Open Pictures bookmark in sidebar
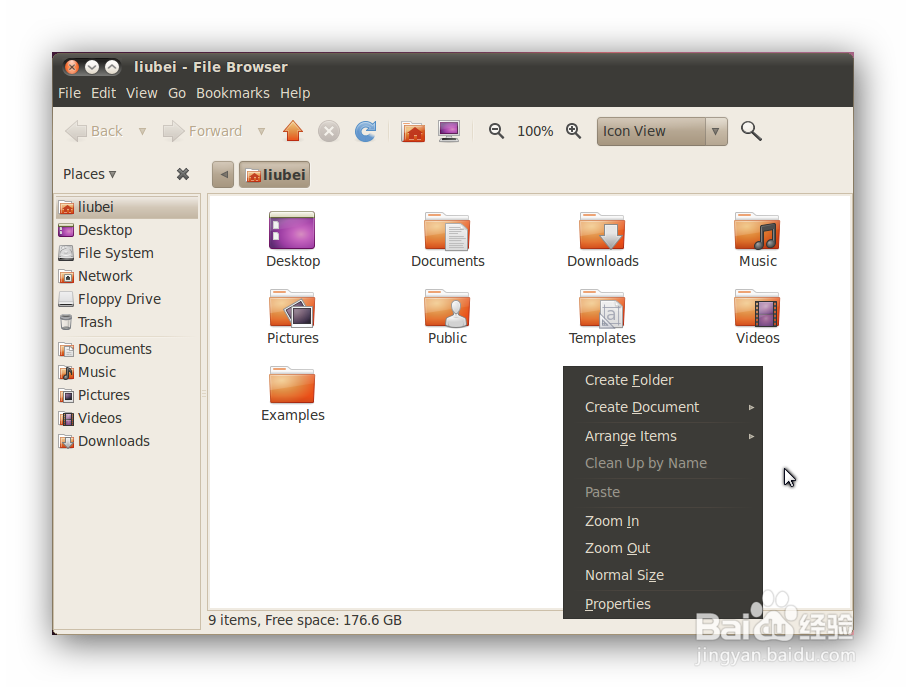 tap(127, 395)
